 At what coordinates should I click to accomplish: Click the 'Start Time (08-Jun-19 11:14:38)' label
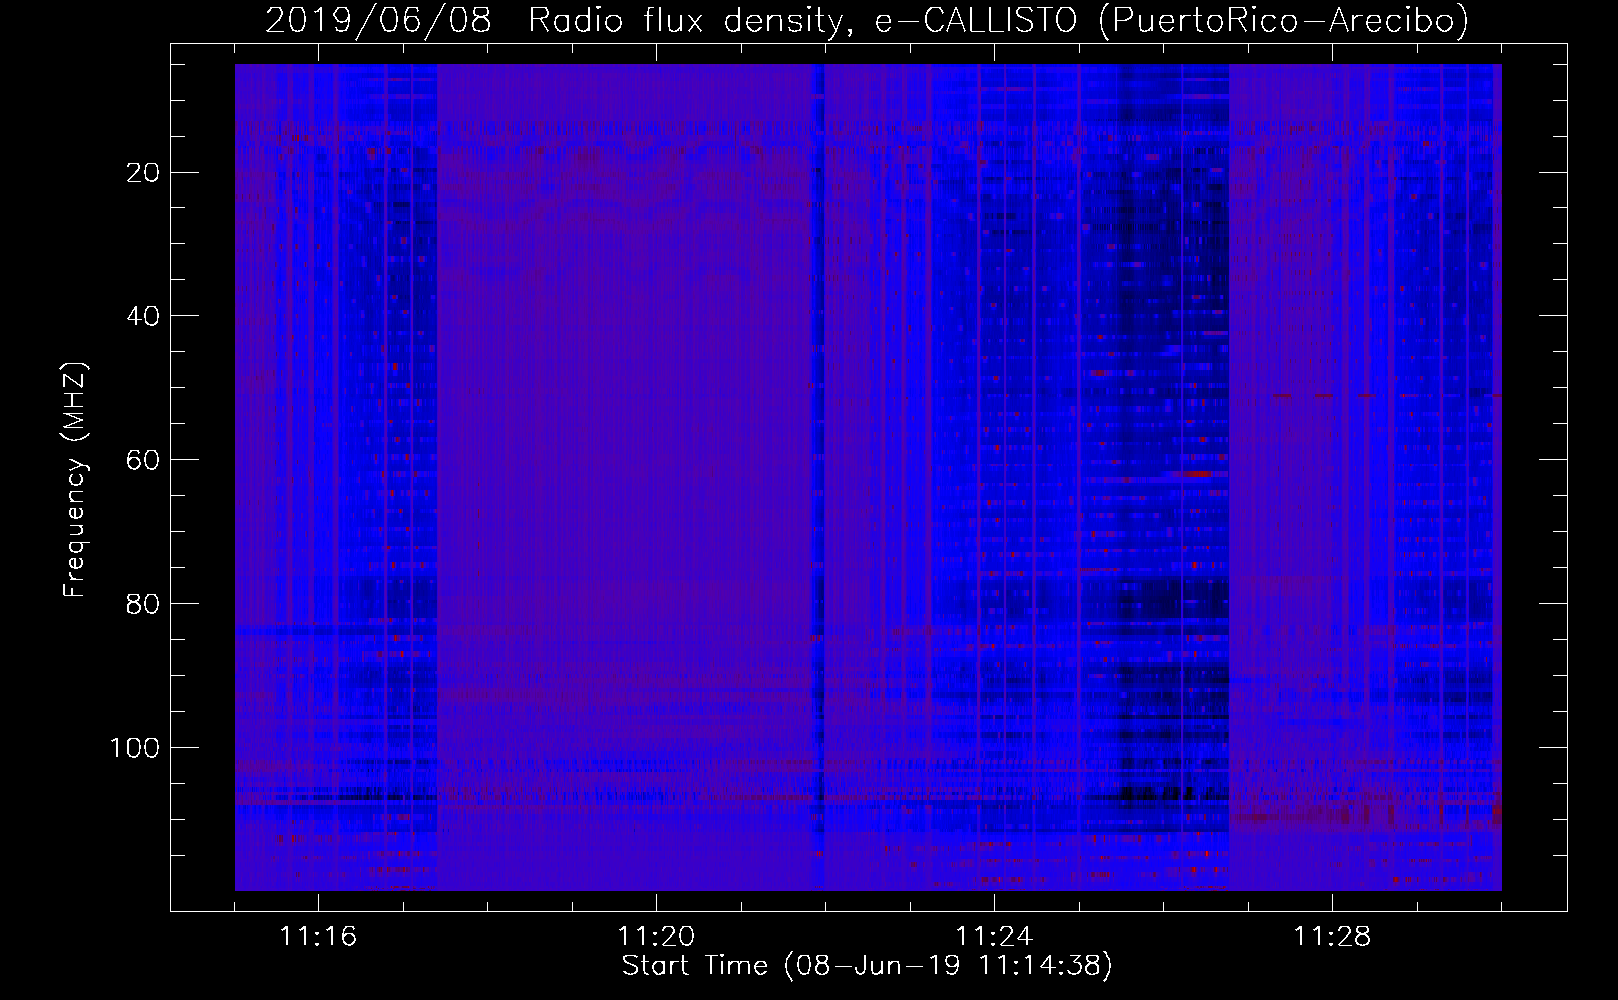click(867, 966)
